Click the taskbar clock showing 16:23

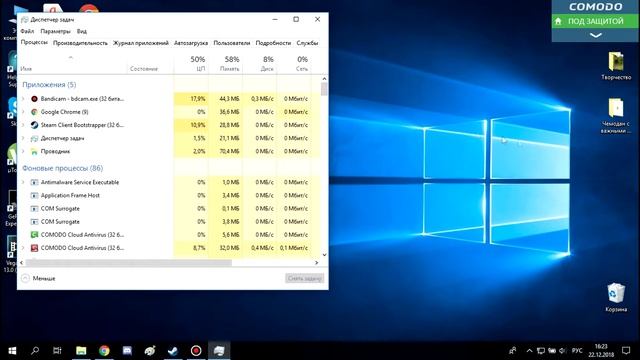point(601,351)
